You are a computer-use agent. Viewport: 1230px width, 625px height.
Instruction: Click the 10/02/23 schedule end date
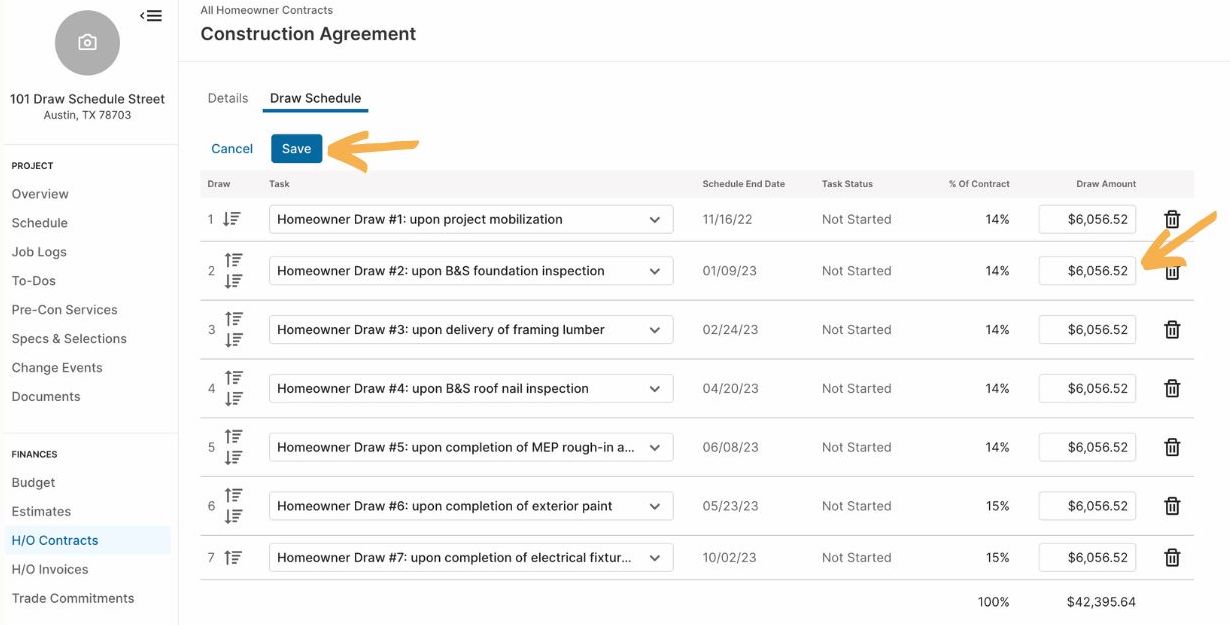click(730, 558)
